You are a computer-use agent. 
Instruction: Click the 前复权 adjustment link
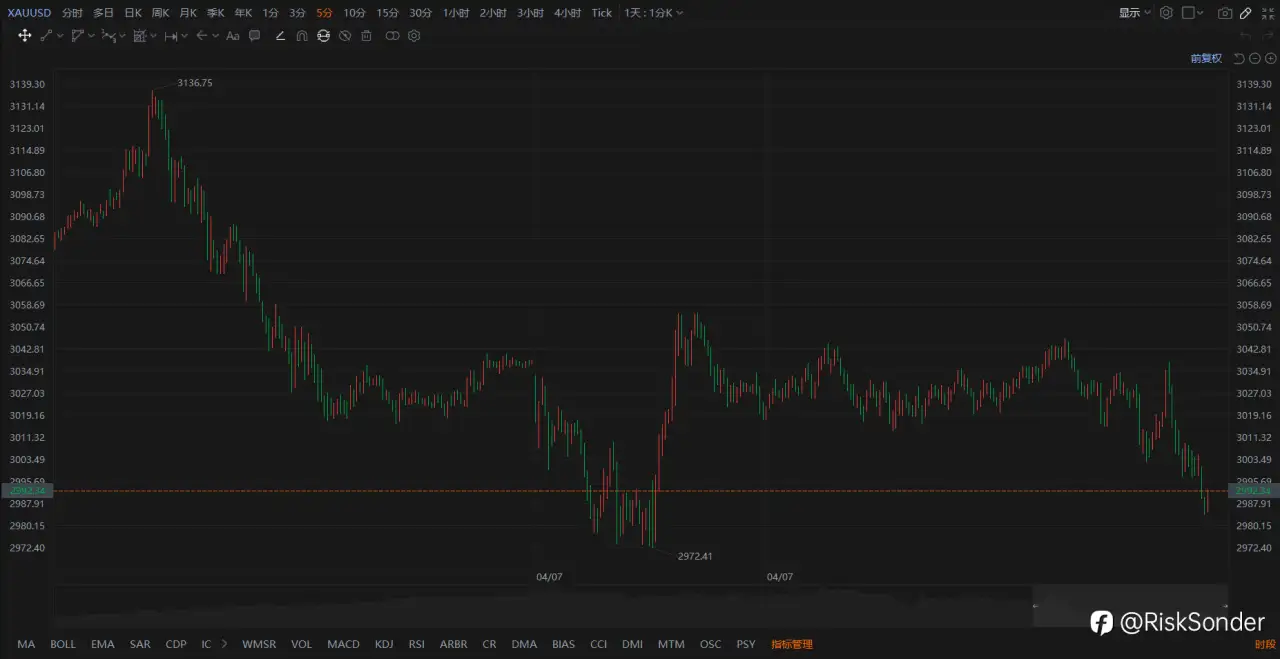coord(1206,58)
